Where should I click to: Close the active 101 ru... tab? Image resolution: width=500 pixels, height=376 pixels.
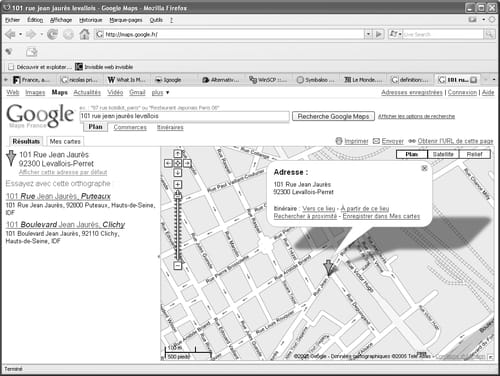pyautogui.click(x=473, y=80)
